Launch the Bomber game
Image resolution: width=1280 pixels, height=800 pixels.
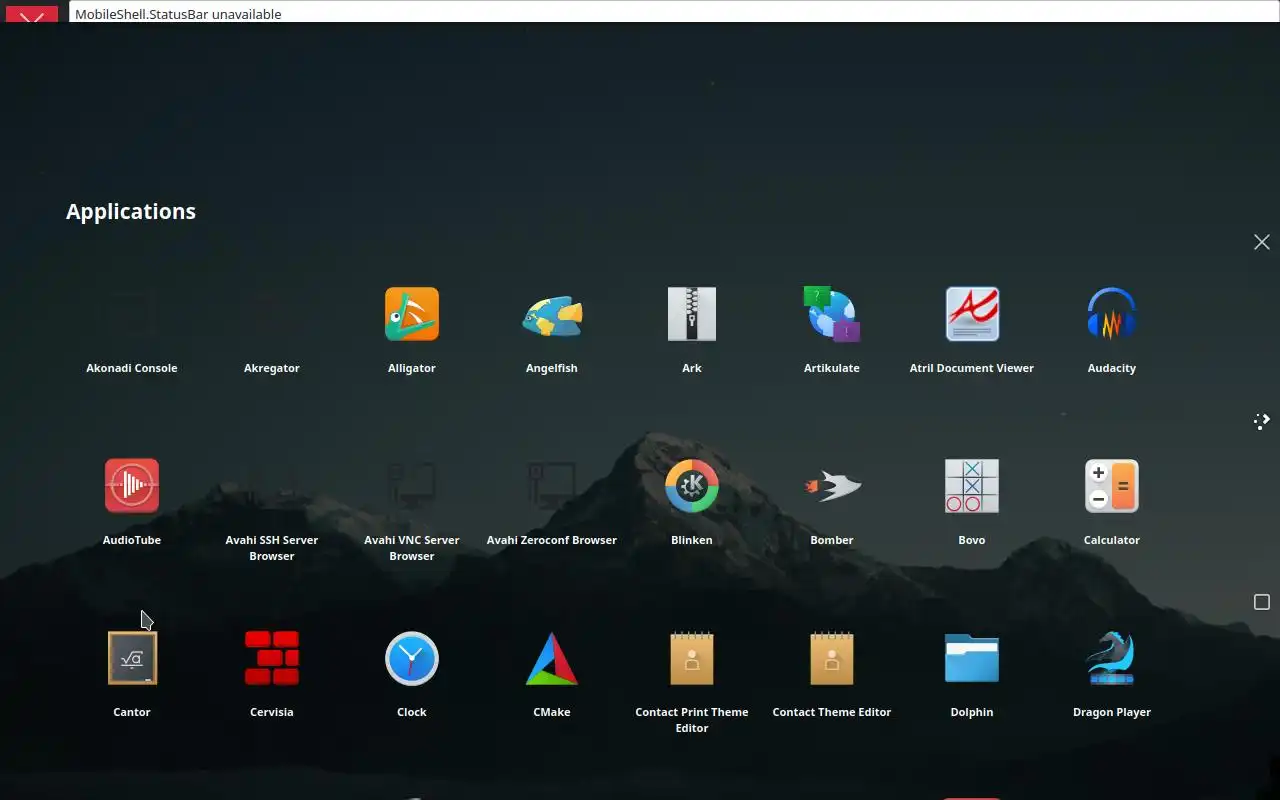coord(832,486)
